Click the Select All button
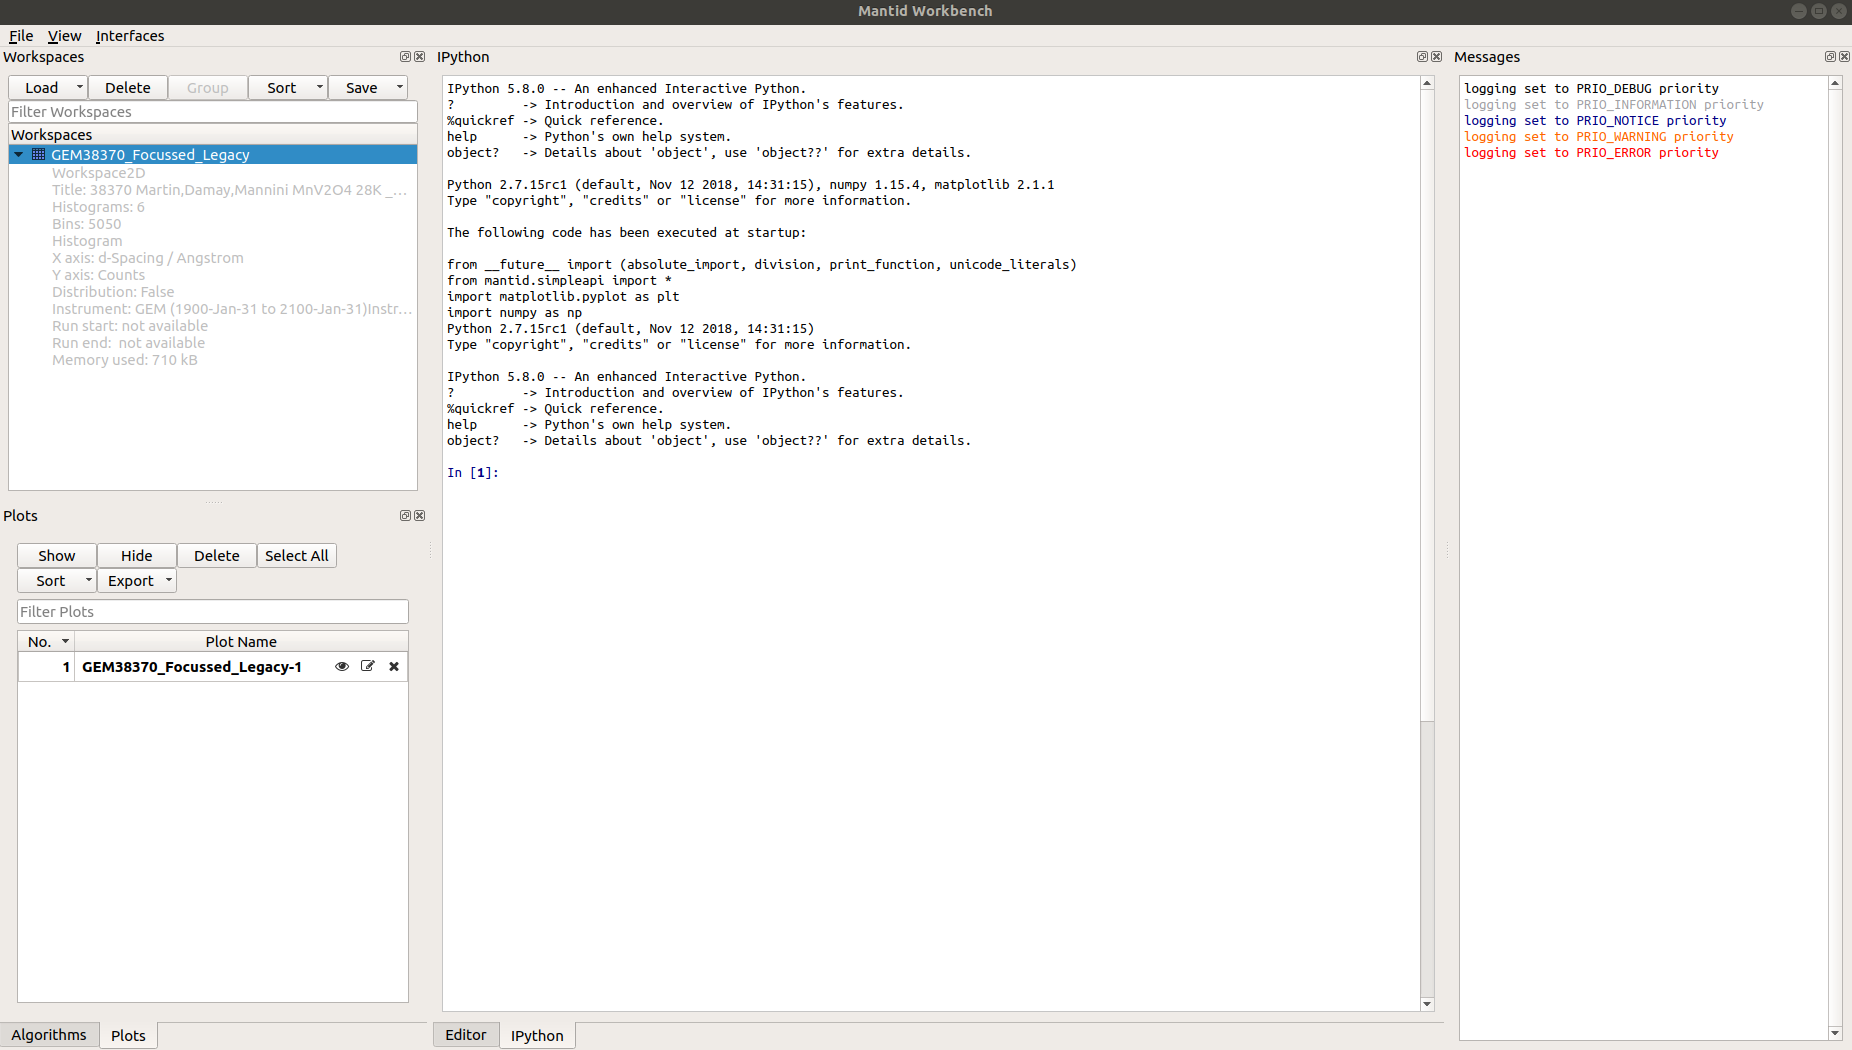The height and width of the screenshot is (1050, 1852). coord(297,556)
